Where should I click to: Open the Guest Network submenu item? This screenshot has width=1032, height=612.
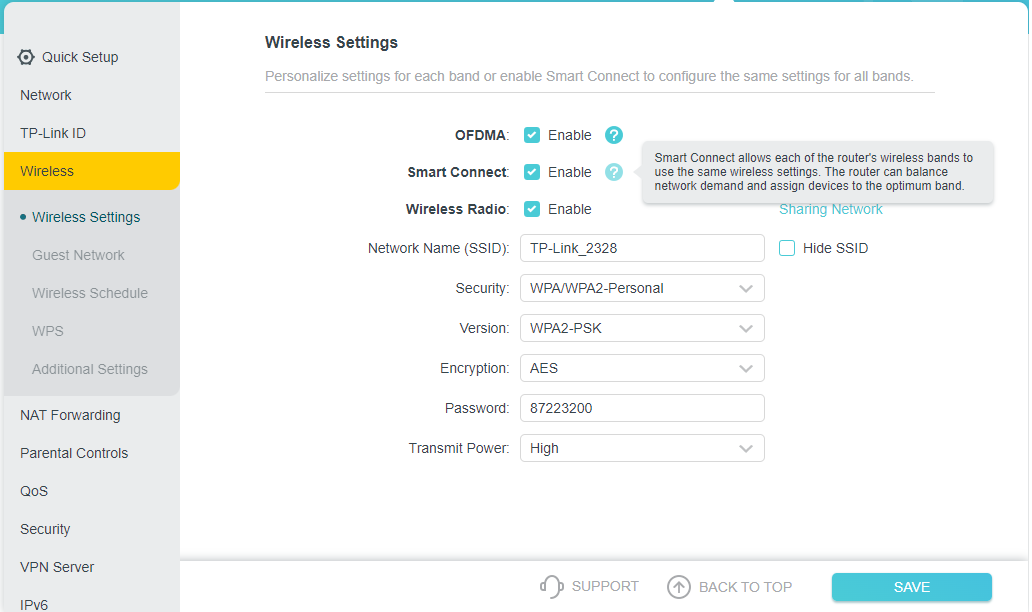coord(78,255)
